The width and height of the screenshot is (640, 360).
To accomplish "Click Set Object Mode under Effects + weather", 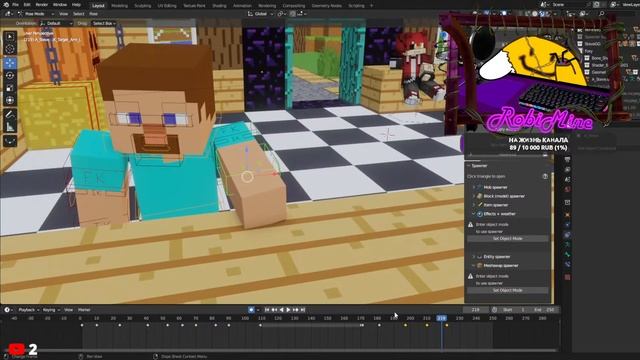I will click(508, 238).
